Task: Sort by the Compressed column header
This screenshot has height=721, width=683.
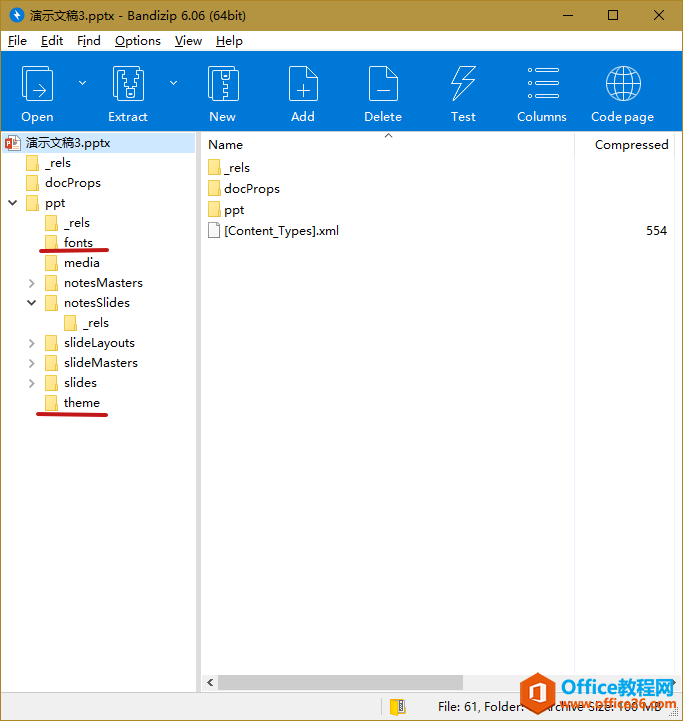Action: pyautogui.click(x=631, y=145)
